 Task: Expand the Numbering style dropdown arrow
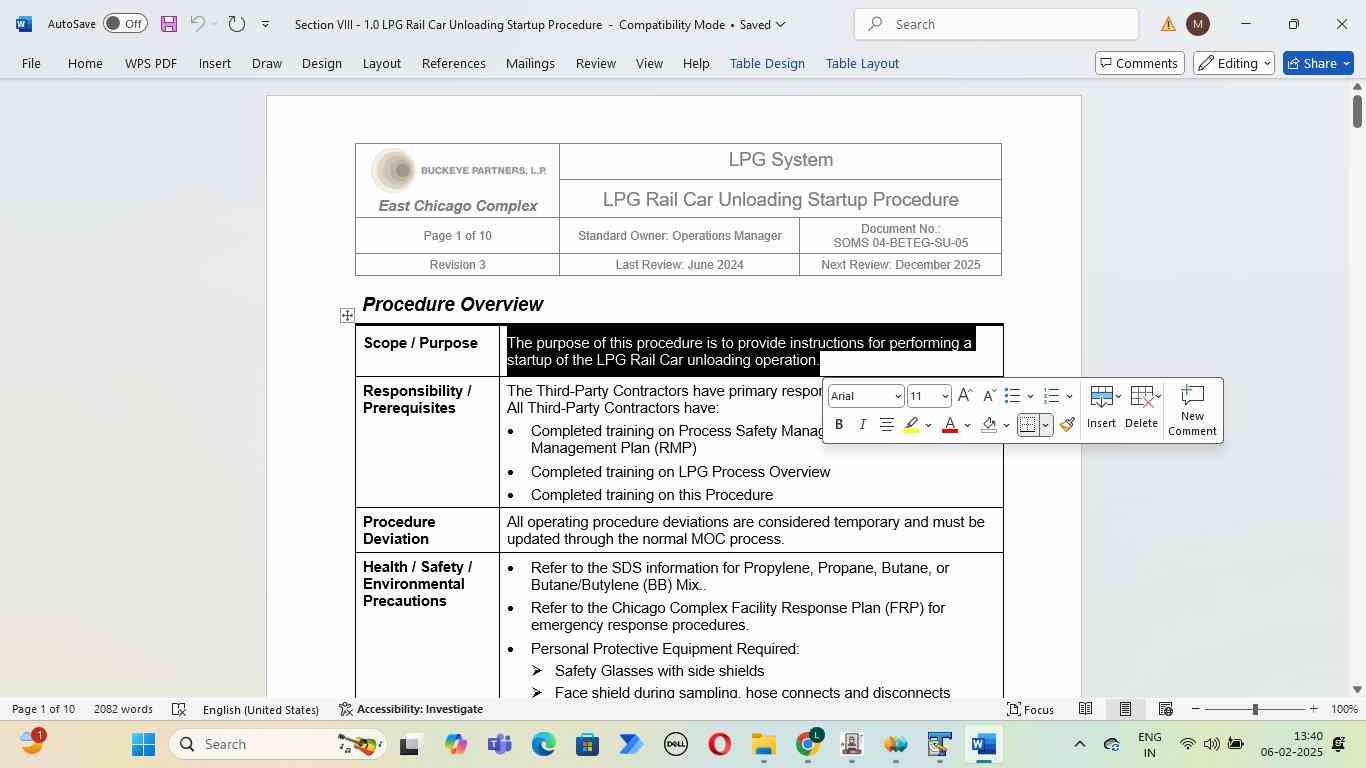coord(1069,396)
